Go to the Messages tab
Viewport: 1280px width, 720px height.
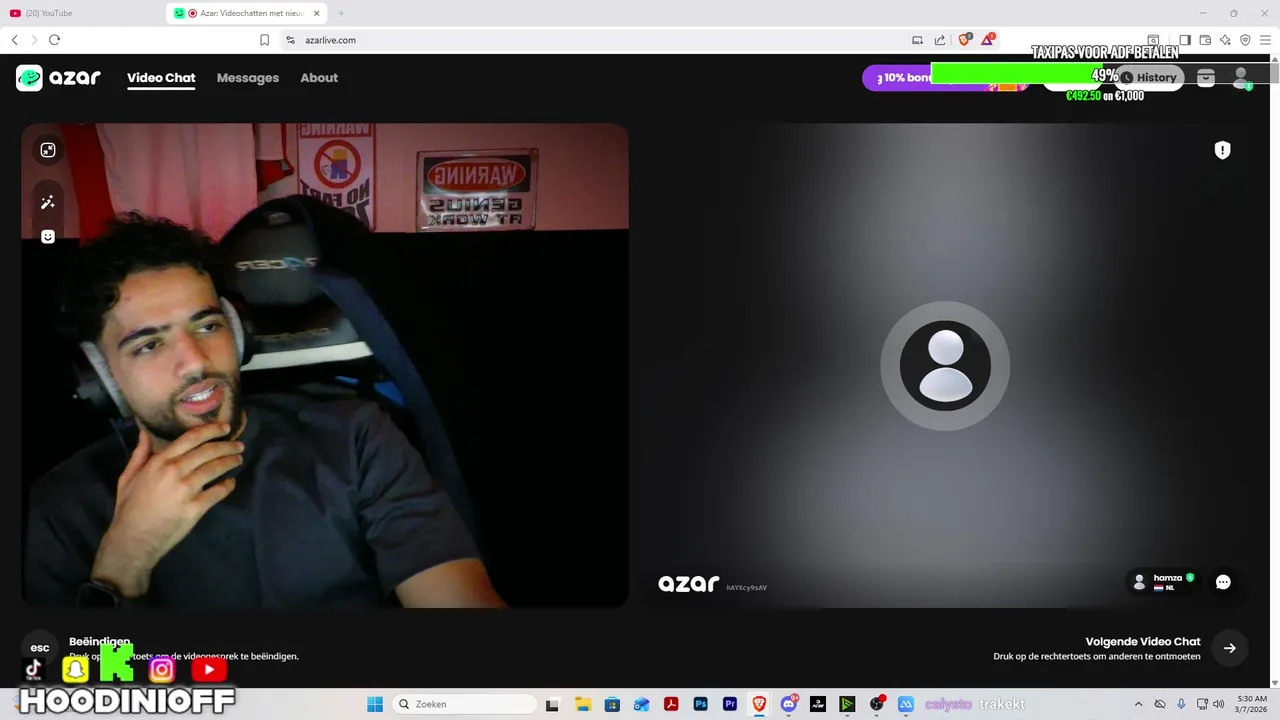coord(248,78)
